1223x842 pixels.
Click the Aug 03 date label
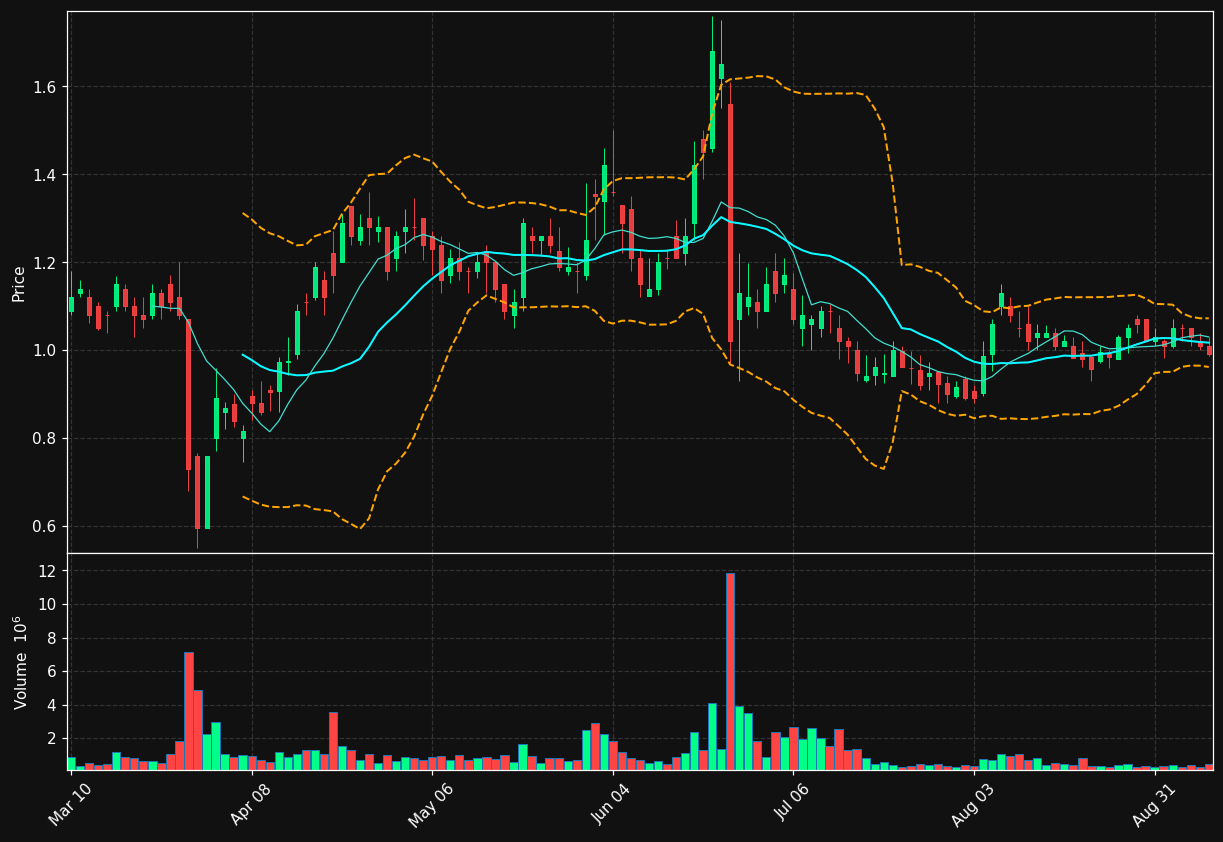pyautogui.click(x=974, y=804)
